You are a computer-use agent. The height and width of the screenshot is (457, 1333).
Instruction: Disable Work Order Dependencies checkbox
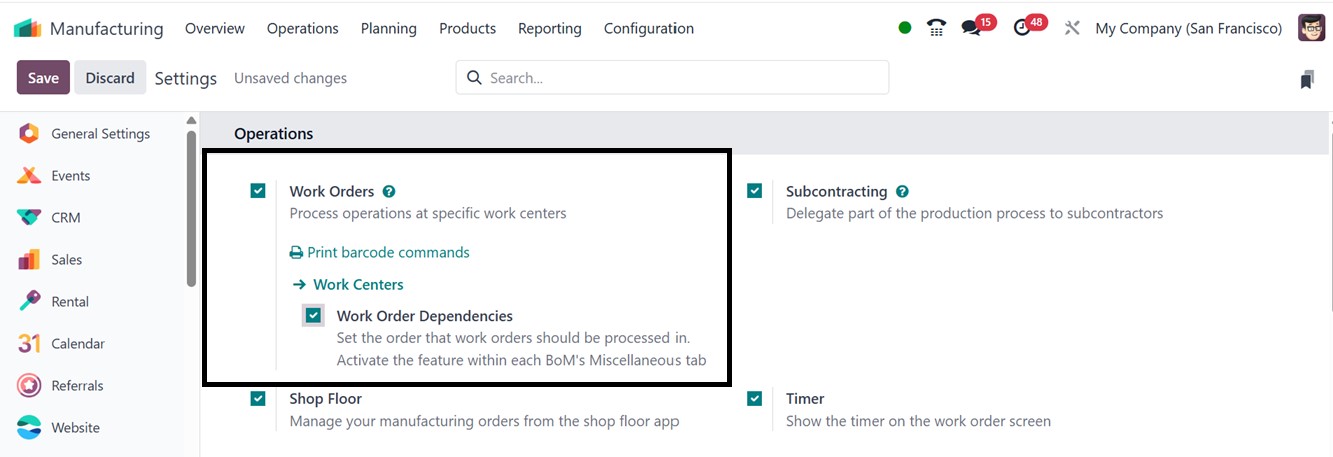tap(314, 316)
